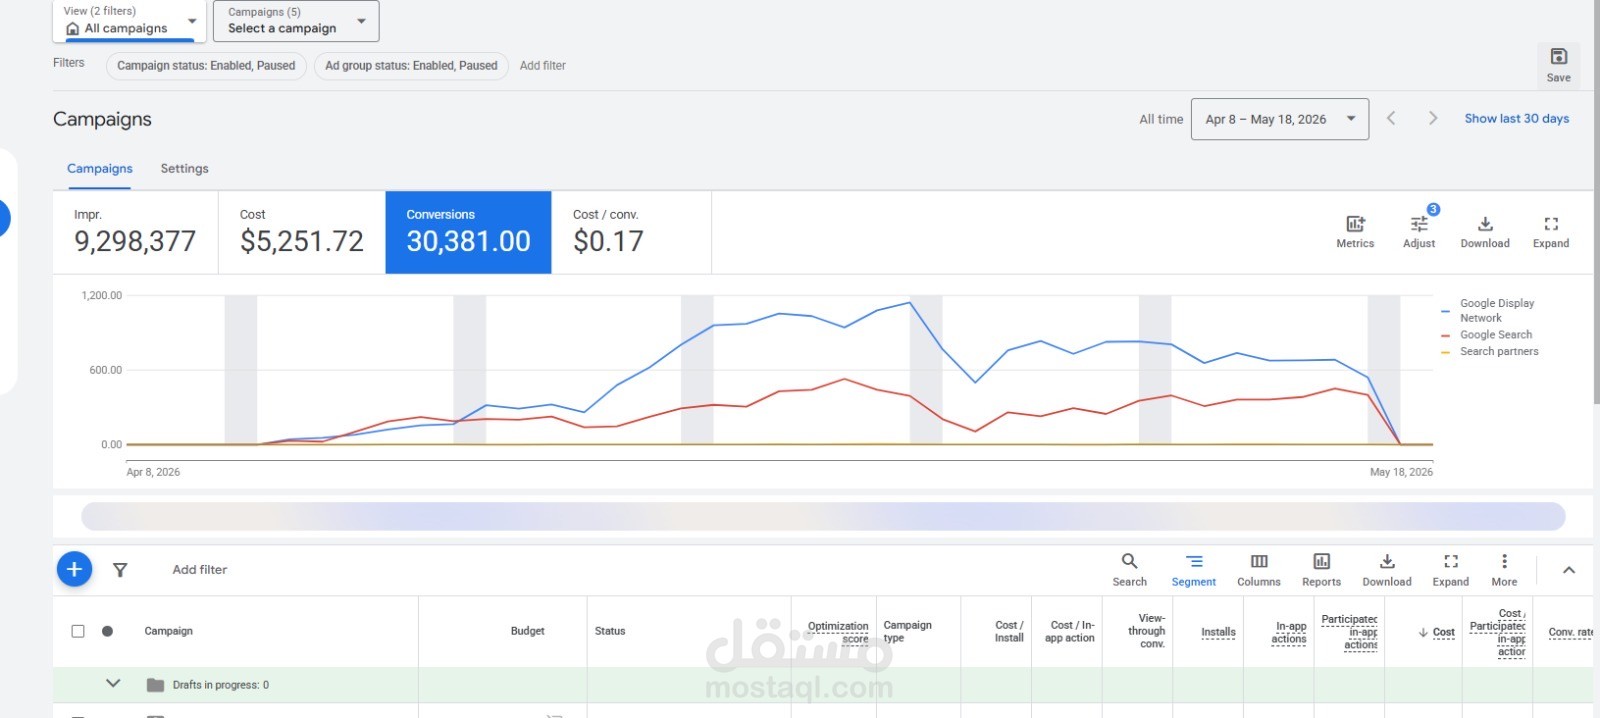Search the campaigns table
This screenshot has width=1600, height=718.
click(x=1130, y=570)
